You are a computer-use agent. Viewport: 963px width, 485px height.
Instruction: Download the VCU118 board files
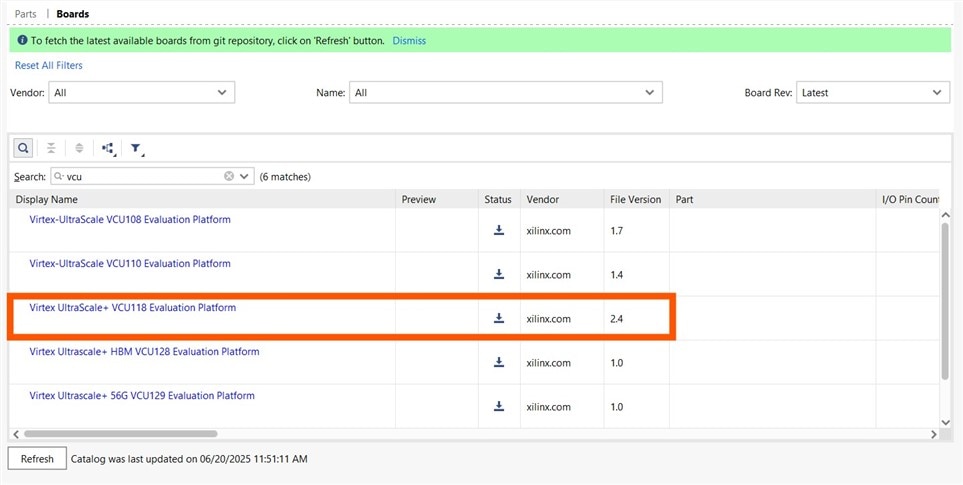coord(499,319)
